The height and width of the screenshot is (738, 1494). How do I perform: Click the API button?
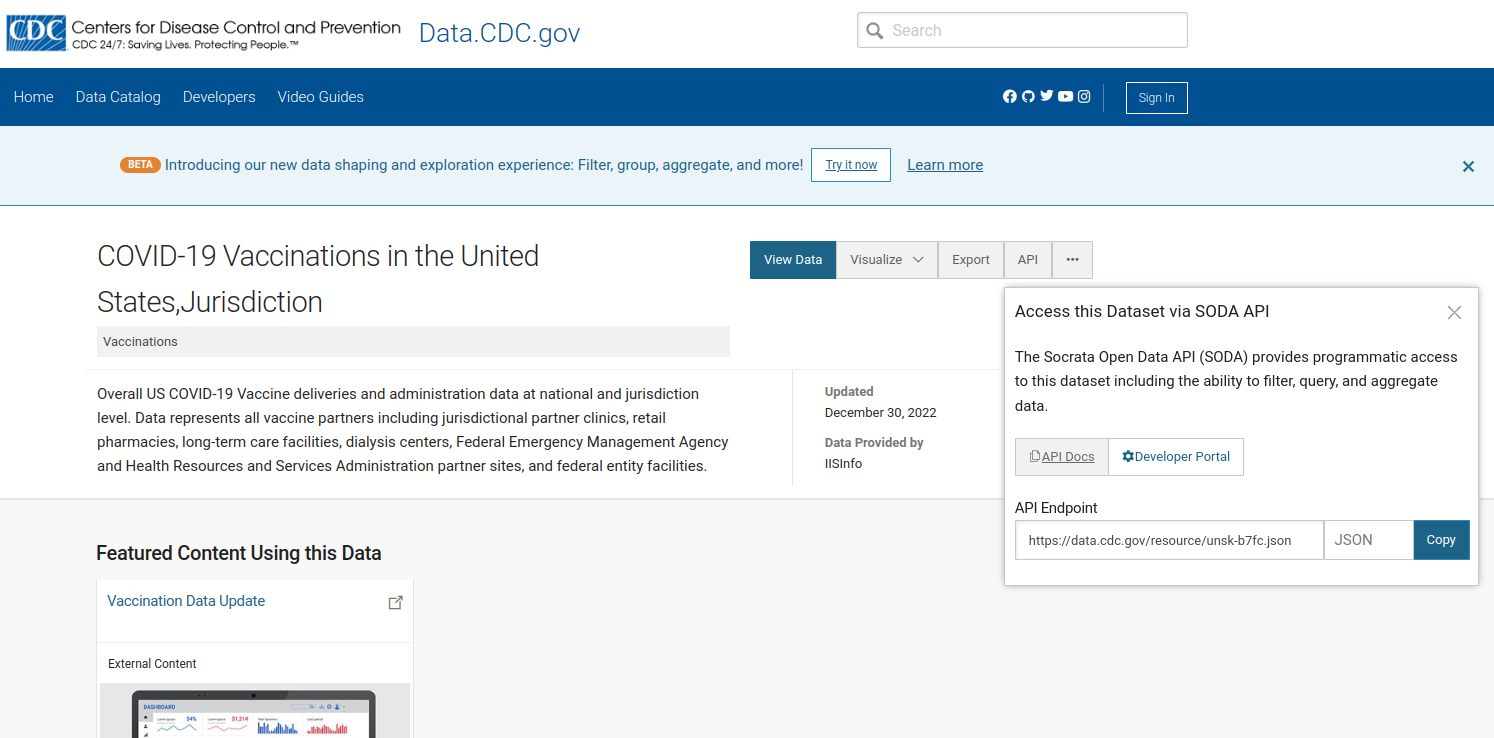(x=1028, y=260)
